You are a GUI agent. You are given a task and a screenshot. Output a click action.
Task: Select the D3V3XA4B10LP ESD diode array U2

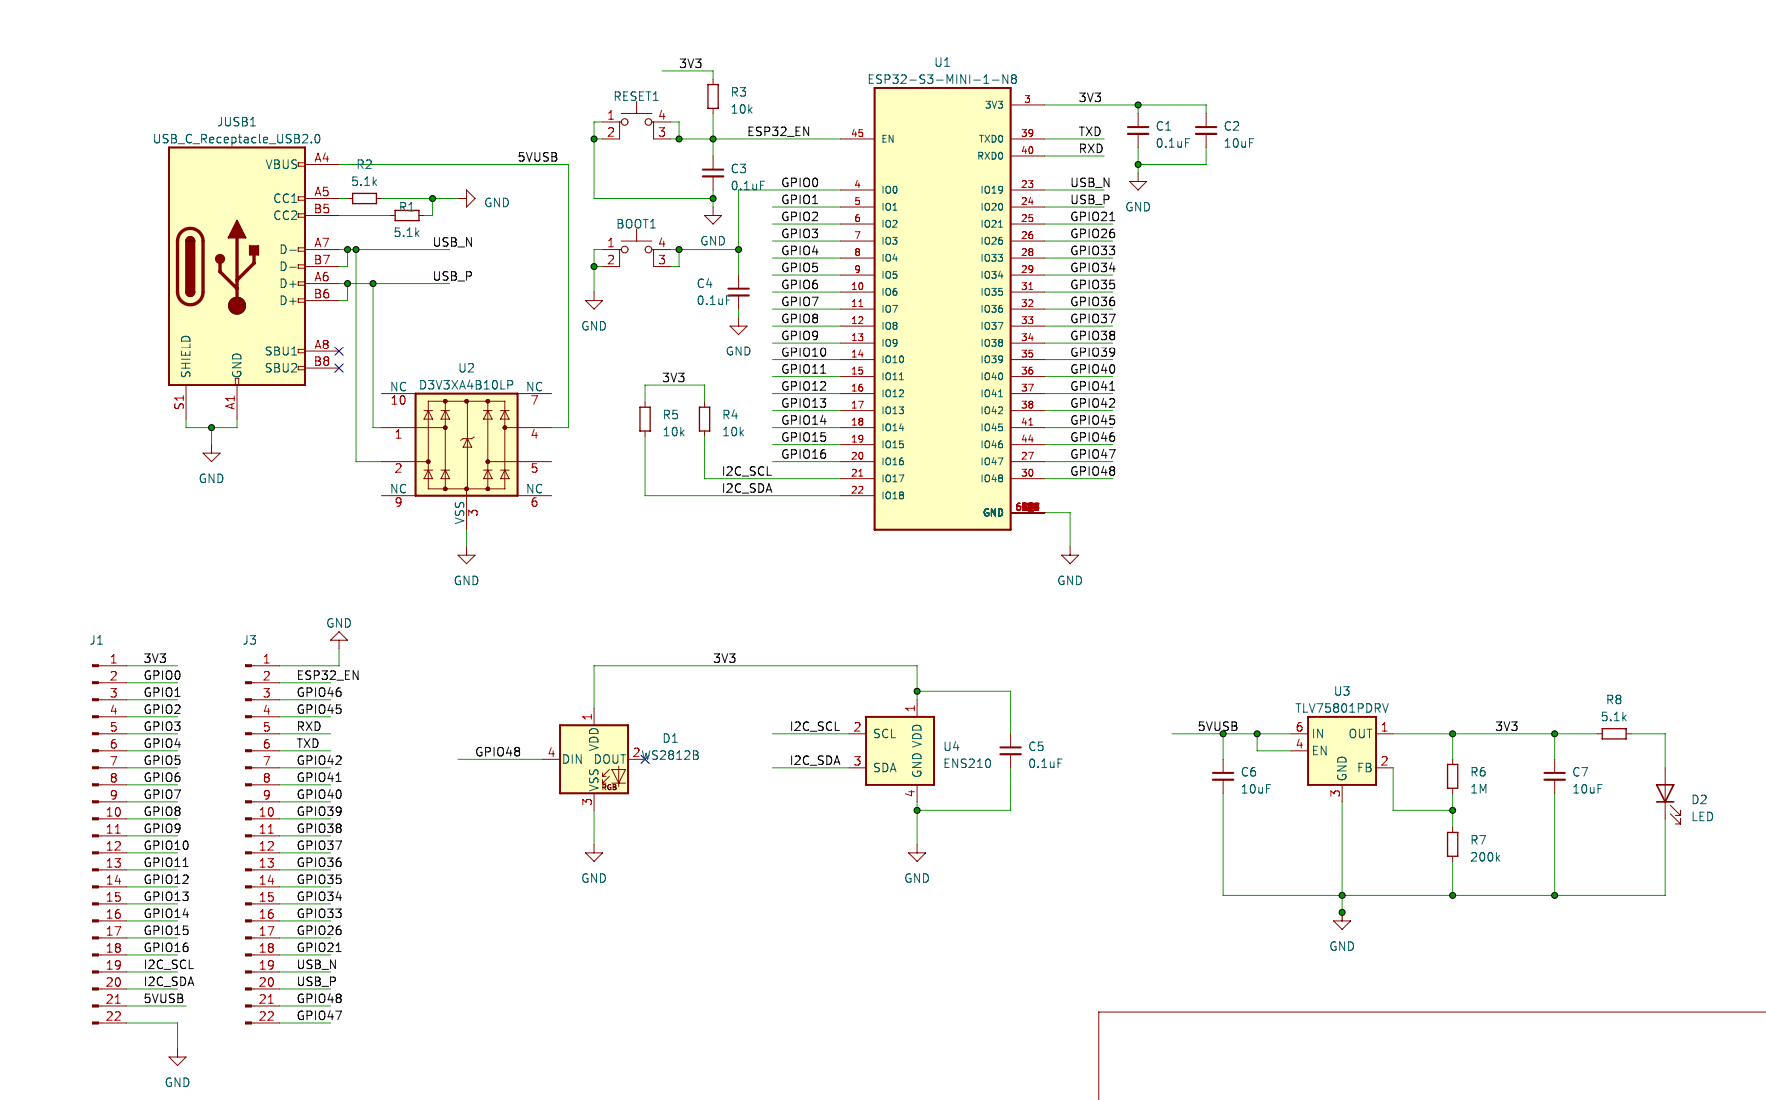[466, 444]
